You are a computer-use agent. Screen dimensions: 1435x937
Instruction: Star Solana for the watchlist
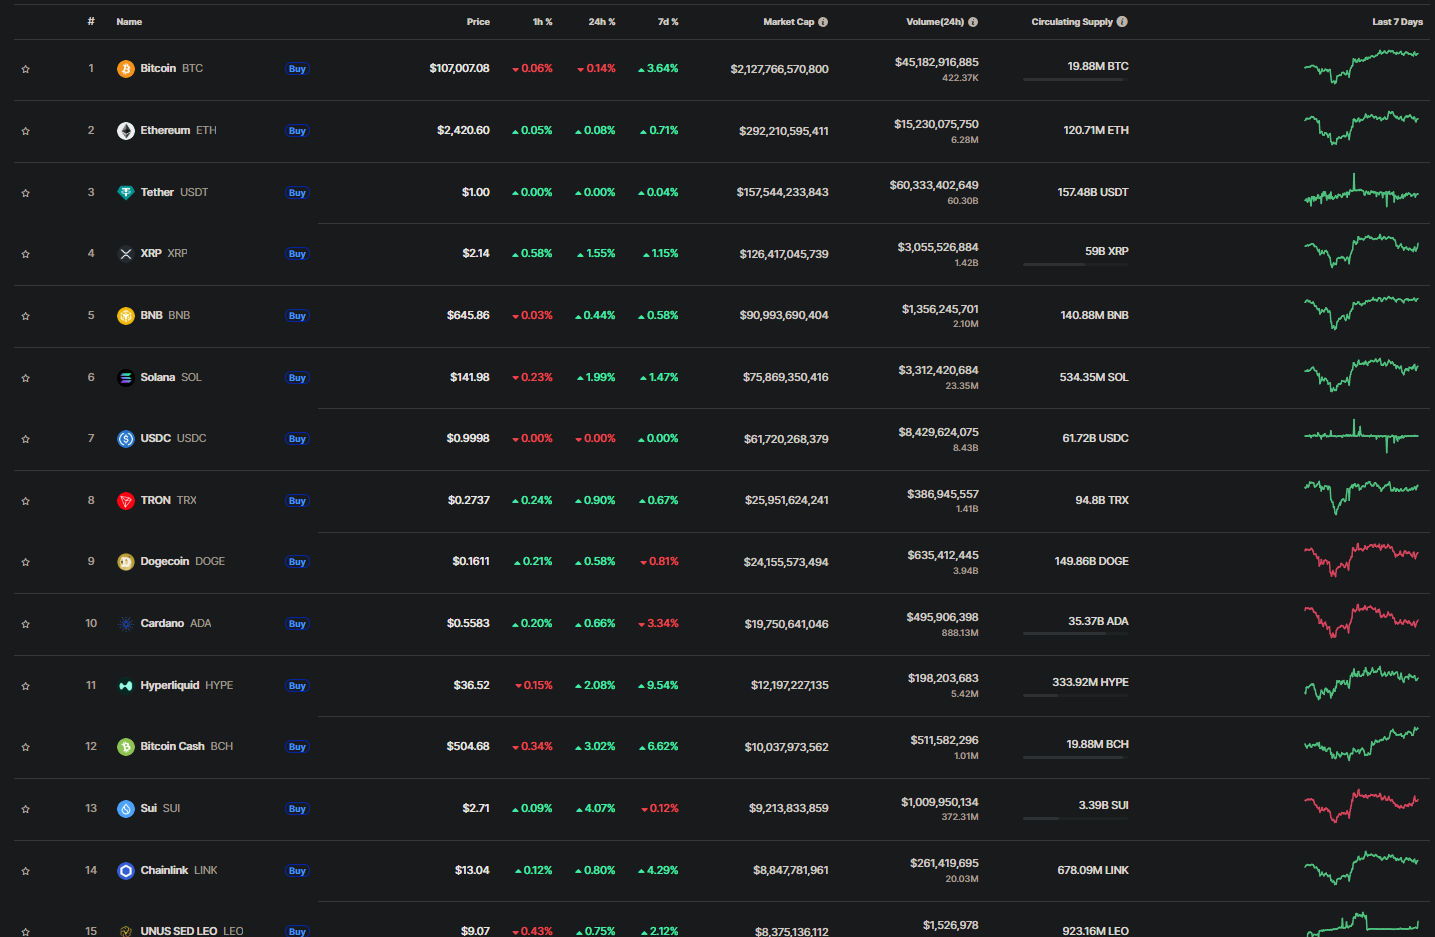(26, 378)
